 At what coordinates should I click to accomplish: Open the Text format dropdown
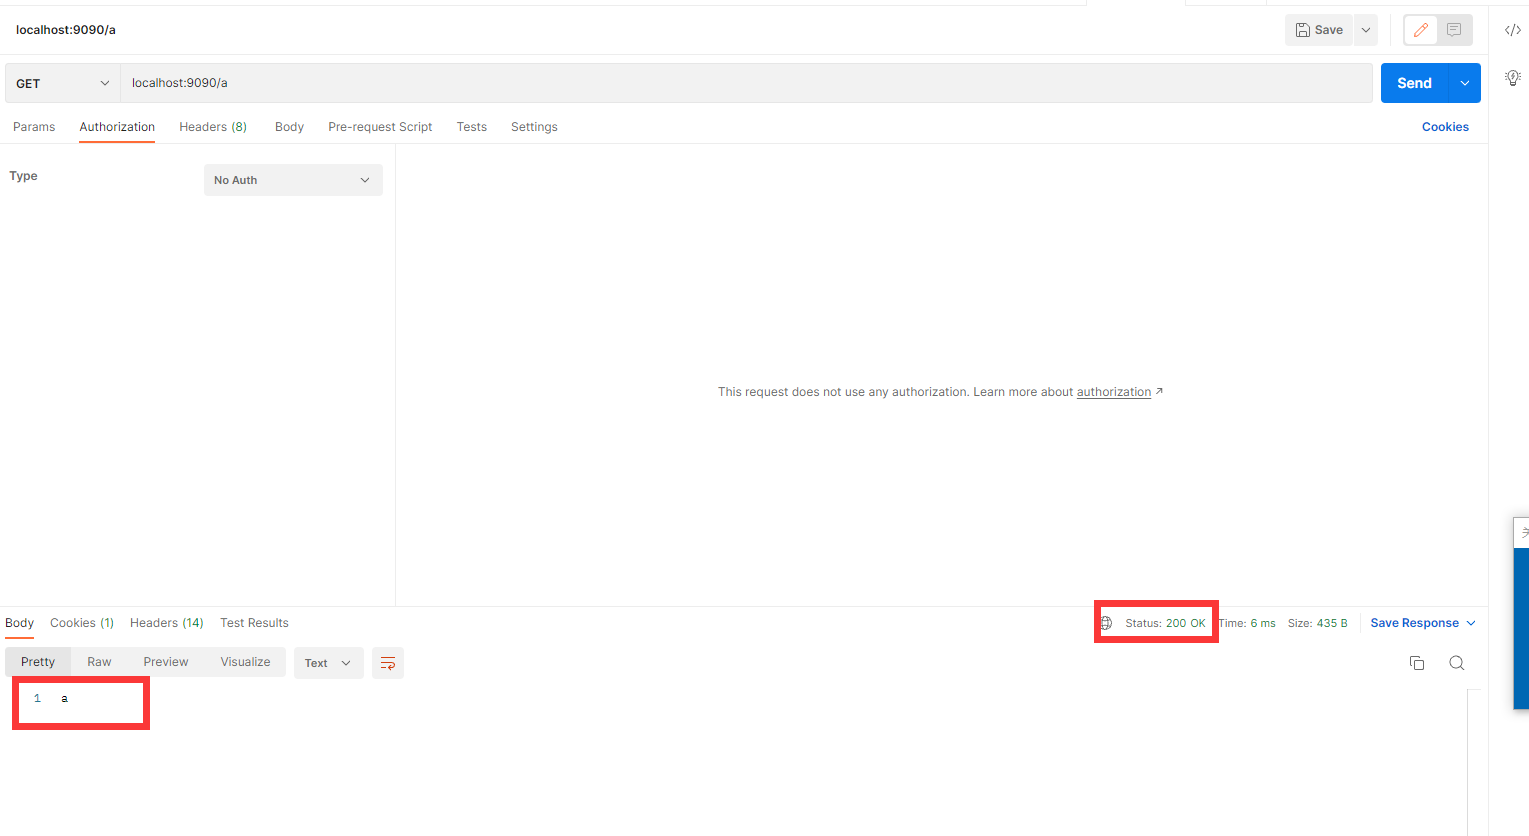click(328, 663)
